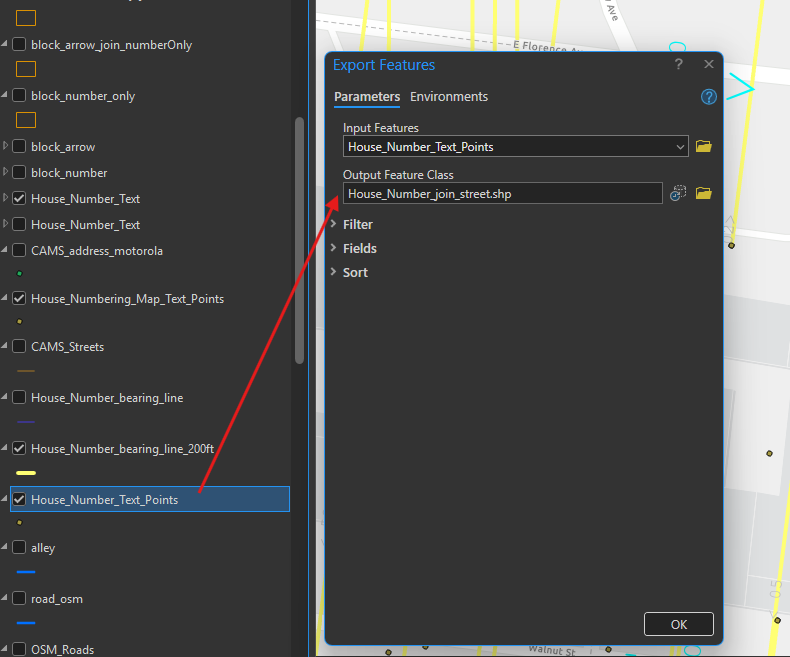The height and width of the screenshot is (657, 790).
Task: Browse for Output Feature Class folder icon
Action: 703,193
